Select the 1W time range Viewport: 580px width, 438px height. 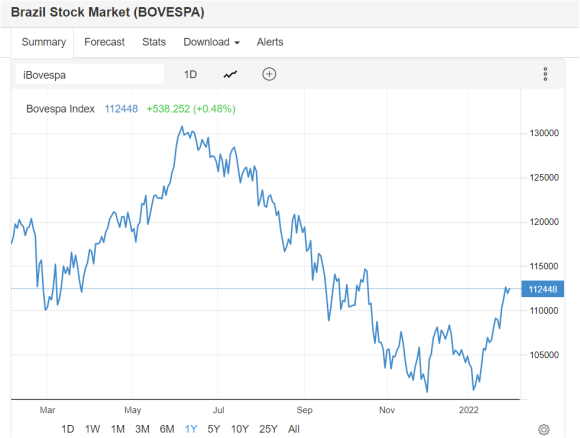tap(92, 429)
